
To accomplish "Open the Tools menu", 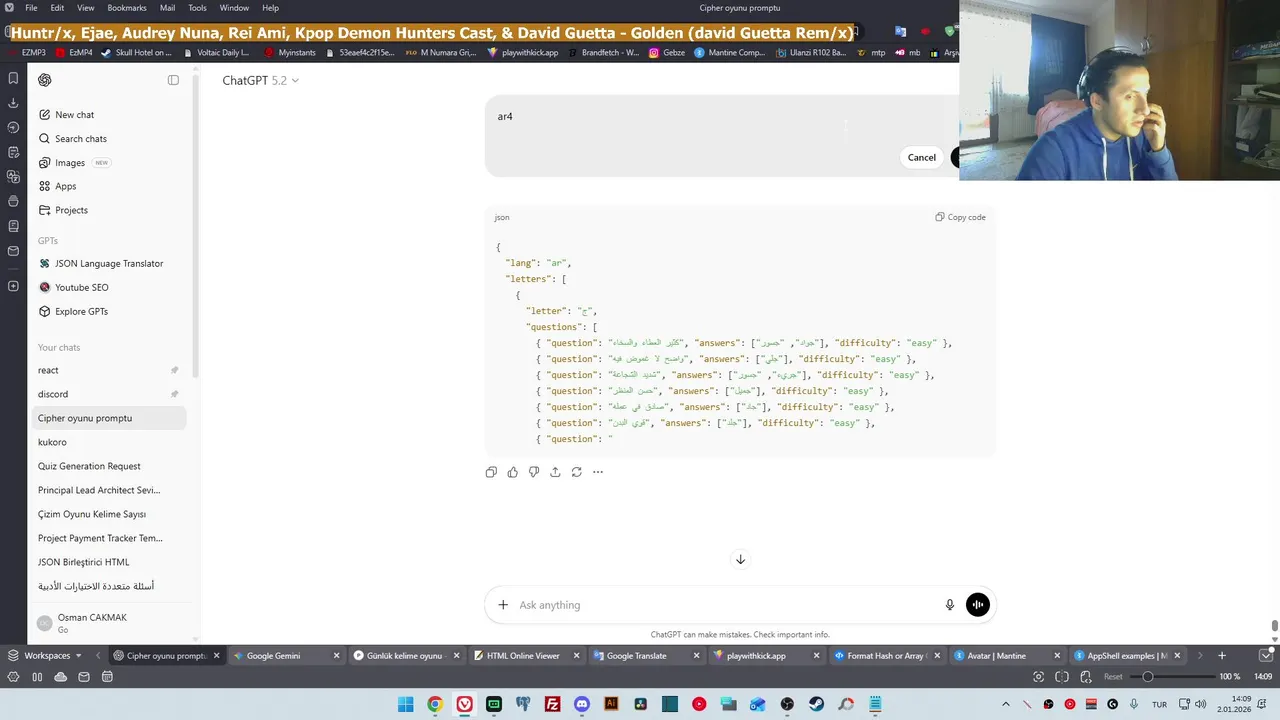I will coord(198,8).
